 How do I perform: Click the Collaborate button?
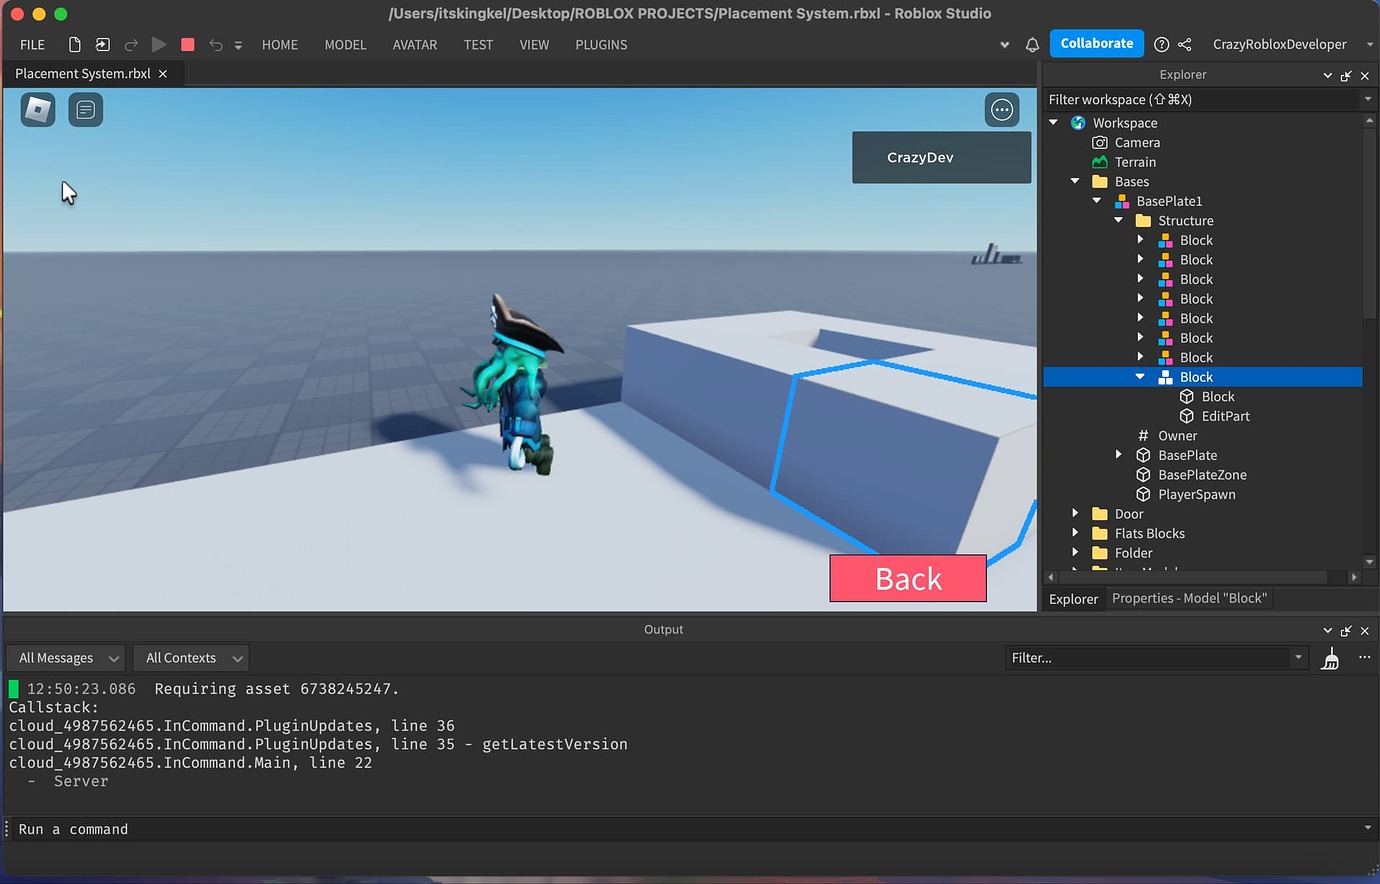tap(1096, 43)
